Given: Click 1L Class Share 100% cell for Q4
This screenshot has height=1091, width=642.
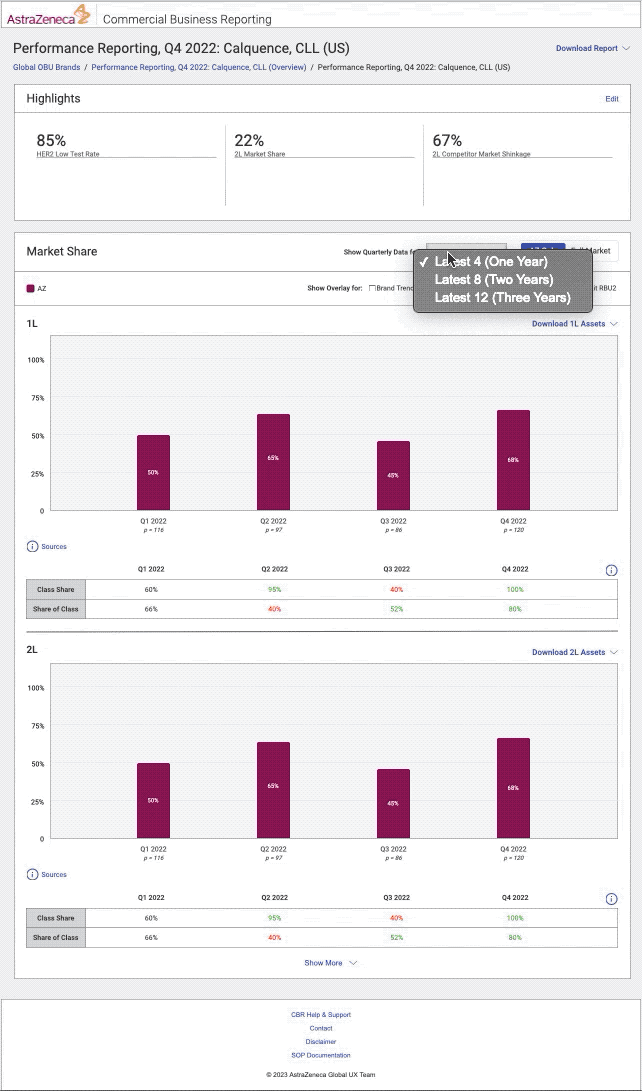Looking at the screenshot, I should [x=515, y=589].
